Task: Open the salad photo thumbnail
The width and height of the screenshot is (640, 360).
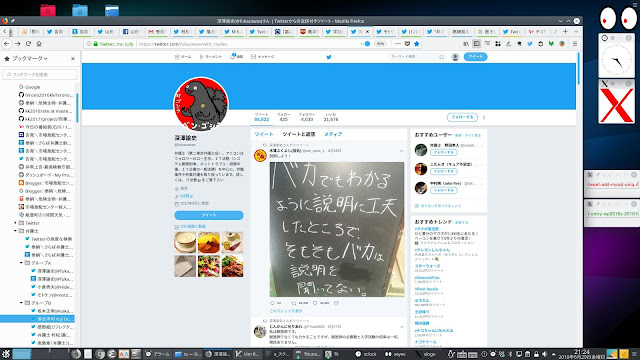Action: pyautogui.click(x=209, y=266)
